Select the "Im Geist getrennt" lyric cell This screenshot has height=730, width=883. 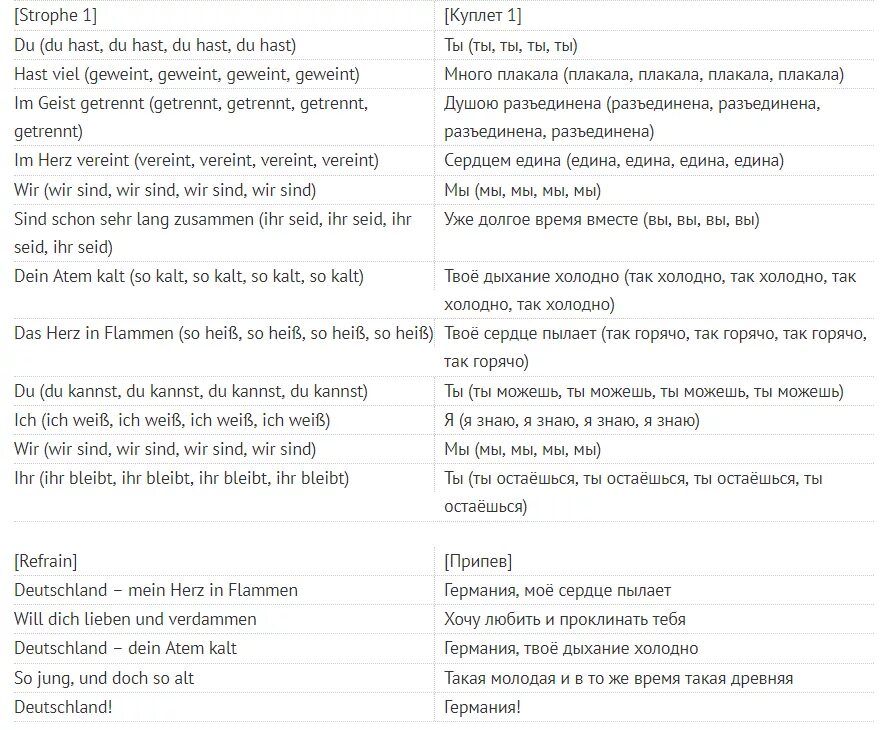pos(191,117)
